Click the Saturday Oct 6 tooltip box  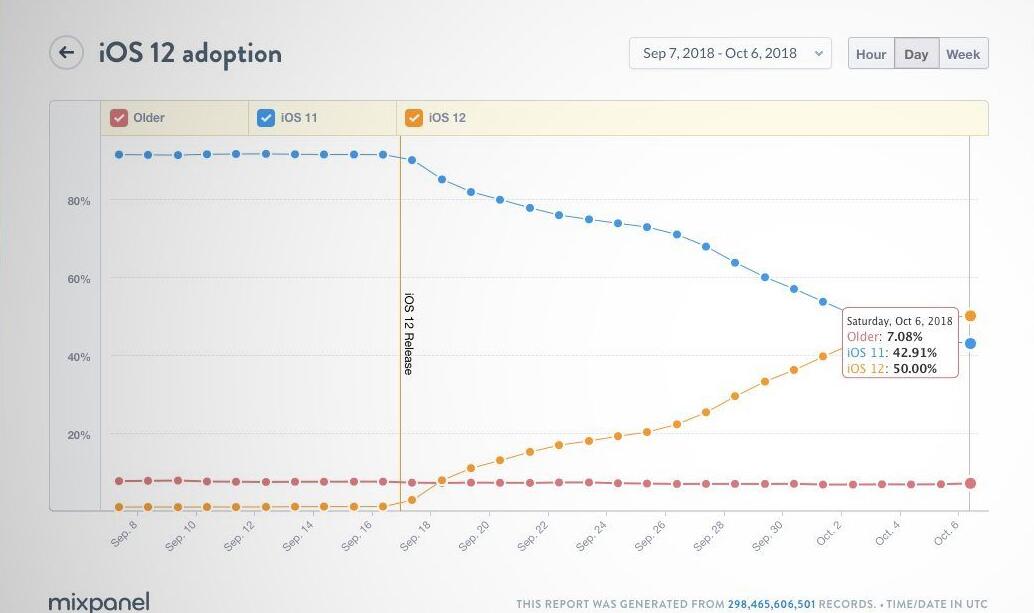coord(899,344)
